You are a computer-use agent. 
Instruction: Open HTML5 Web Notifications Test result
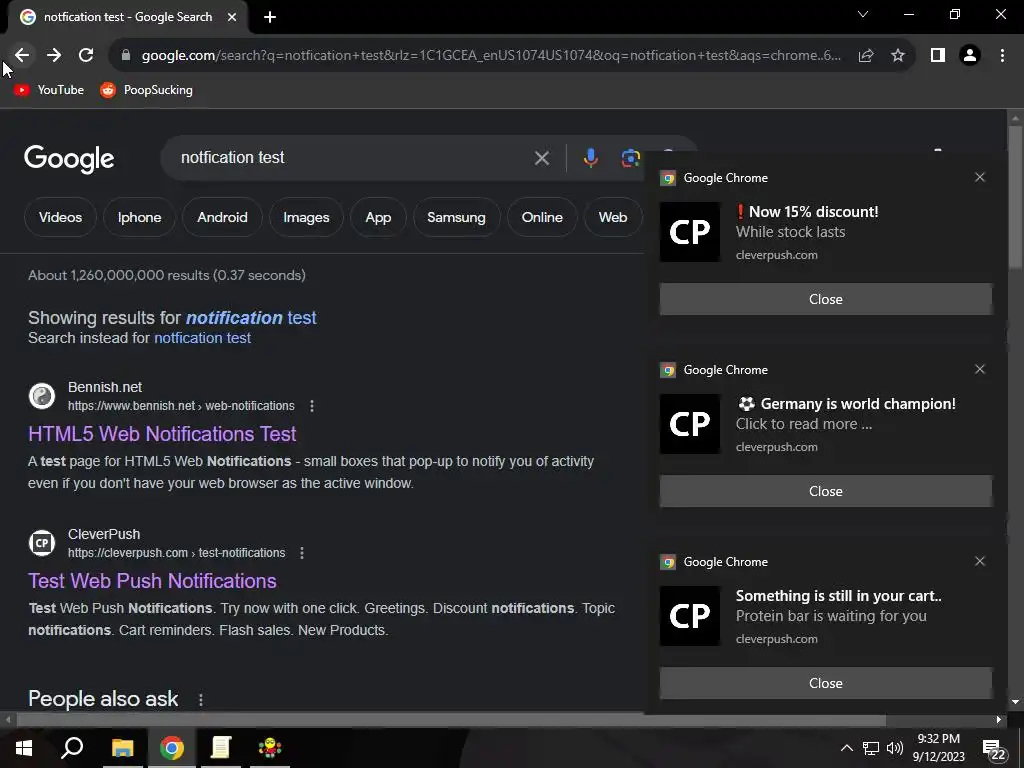[x=162, y=434]
